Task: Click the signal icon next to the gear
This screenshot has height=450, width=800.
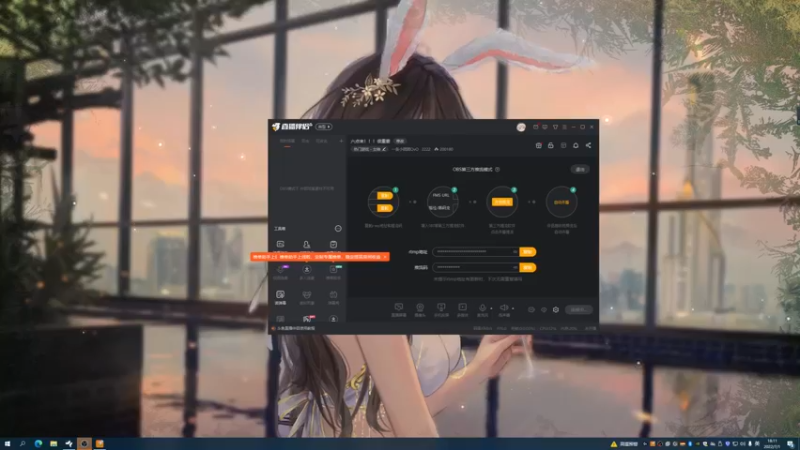Action: tap(544, 310)
